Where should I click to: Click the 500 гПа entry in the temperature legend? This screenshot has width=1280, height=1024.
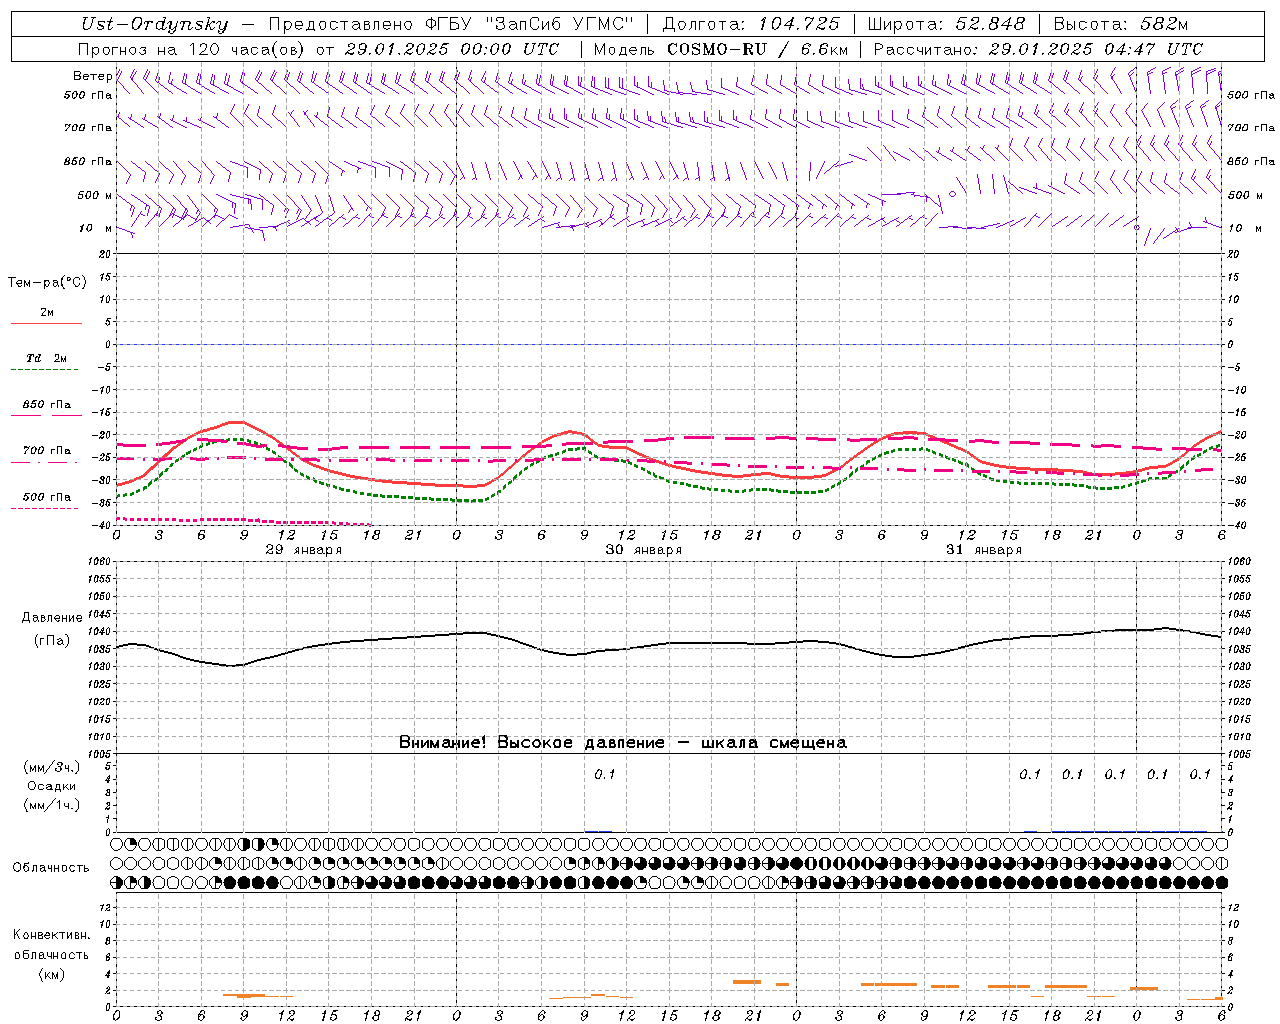46,497
